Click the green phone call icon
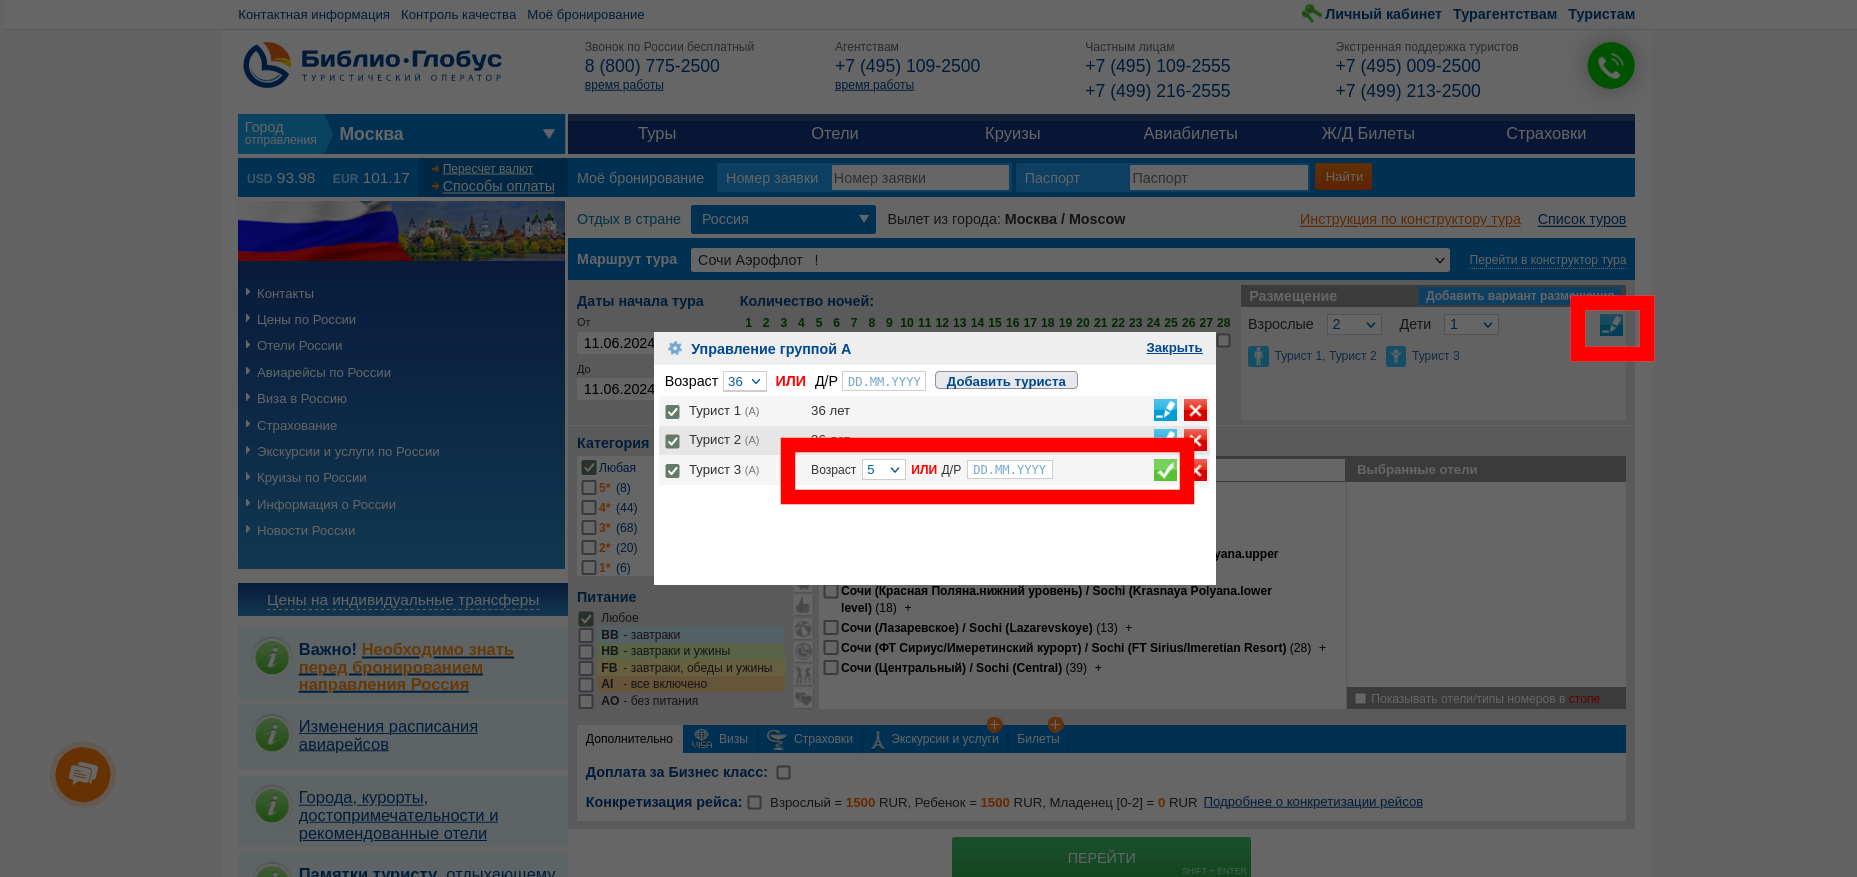The height and width of the screenshot is (877, 1857). click(1610, 66)
